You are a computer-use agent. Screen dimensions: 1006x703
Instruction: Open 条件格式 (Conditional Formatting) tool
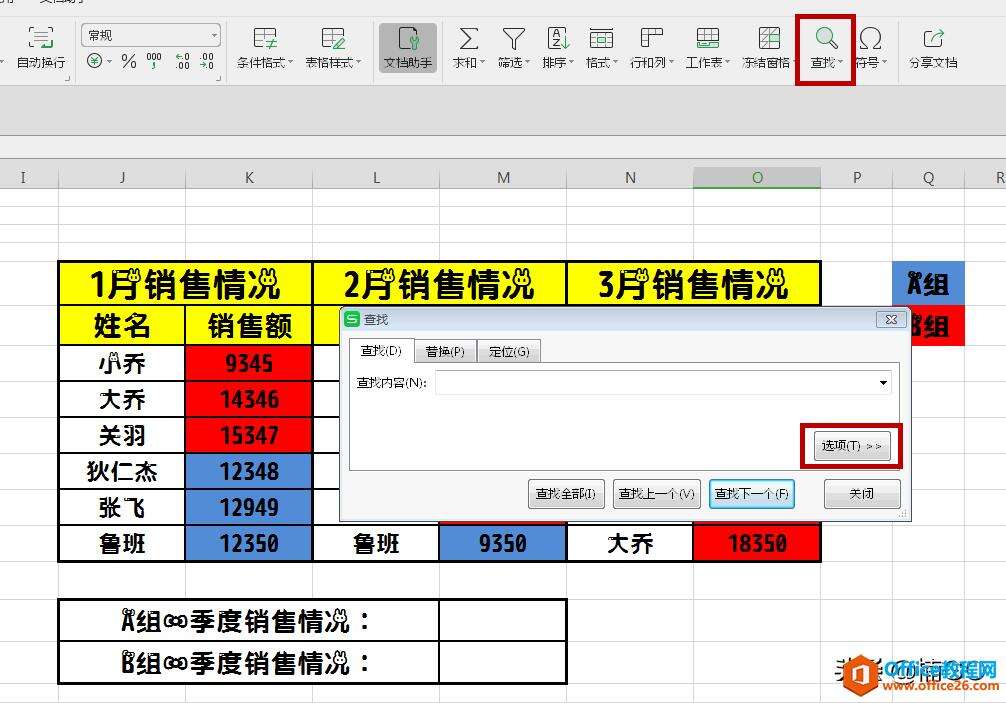tap(265, 40)
